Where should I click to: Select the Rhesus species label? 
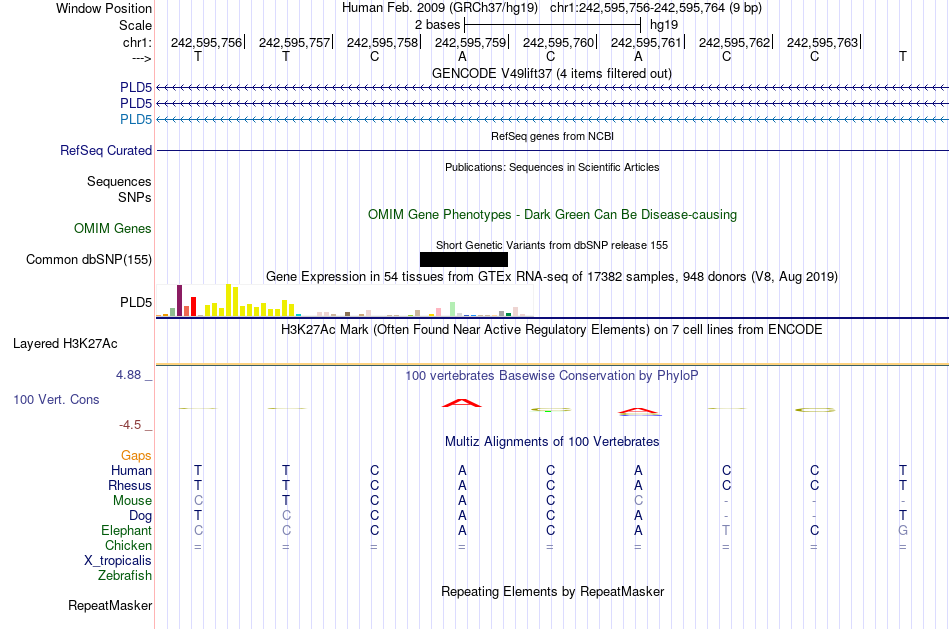click(130, 485)
